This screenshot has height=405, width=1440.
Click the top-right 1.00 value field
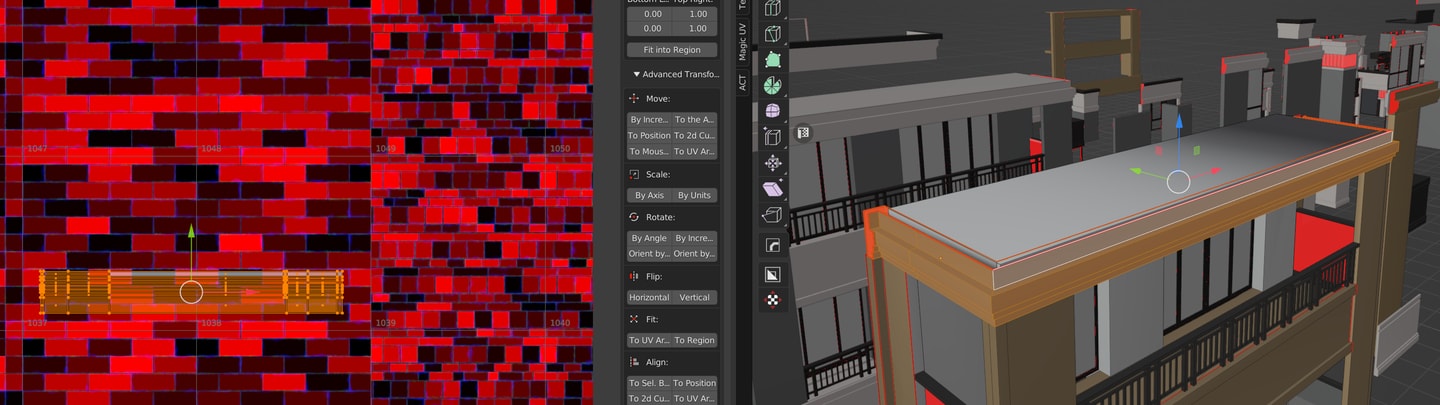click(696, 14)
